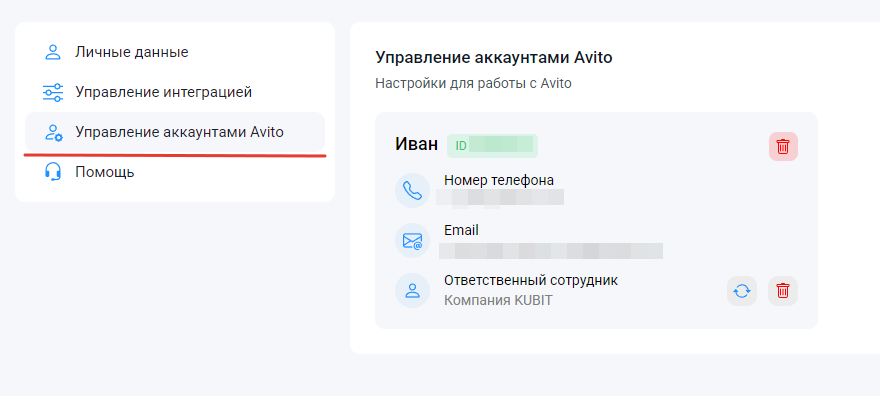The height and width of the screenshot is (396, 880).
Task: Click the sliders icon for Управление интеграцией
Action: (53, 93)
